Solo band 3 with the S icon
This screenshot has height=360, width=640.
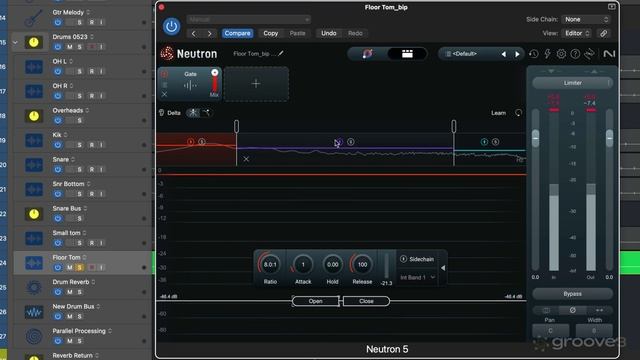coord(496,142)
